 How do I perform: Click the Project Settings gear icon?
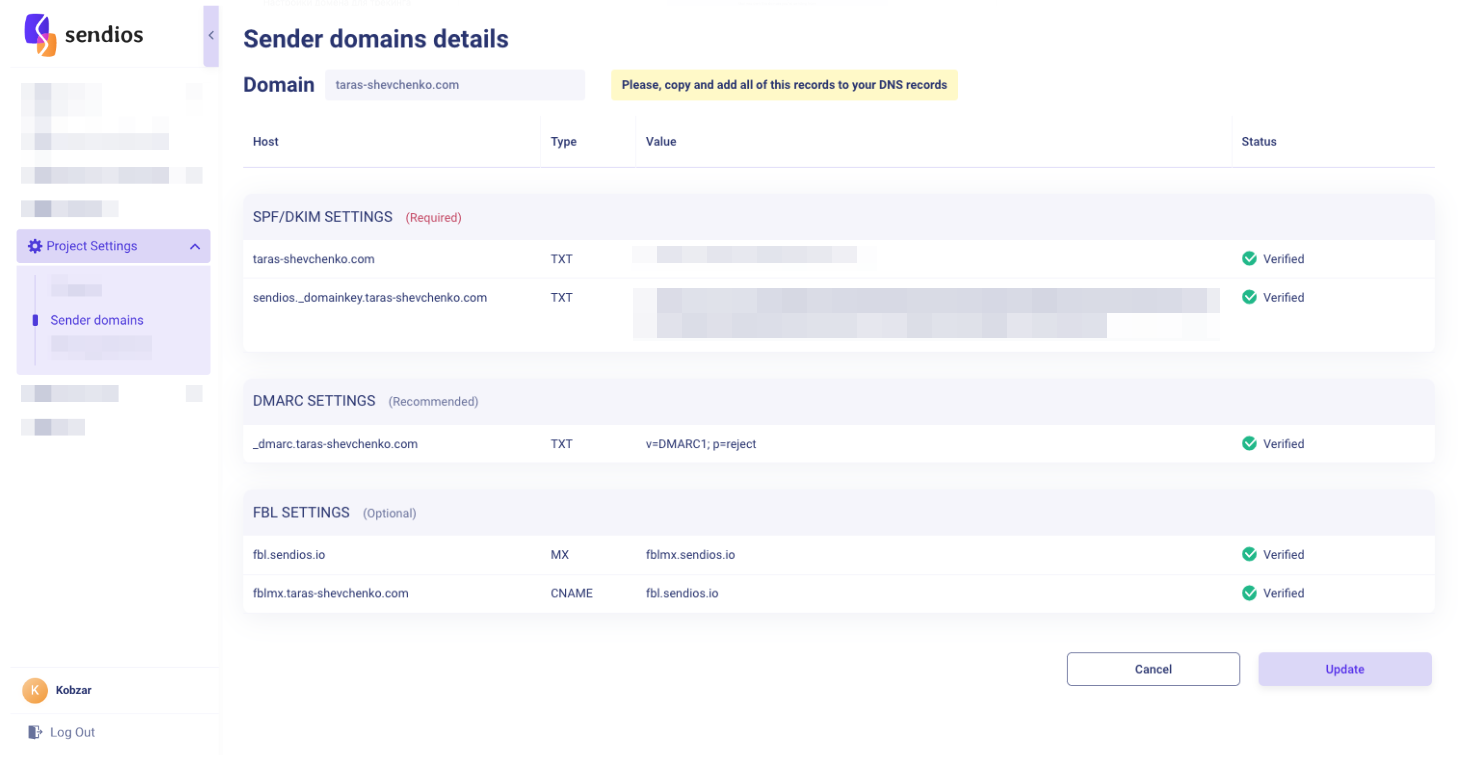coord(35,246)
